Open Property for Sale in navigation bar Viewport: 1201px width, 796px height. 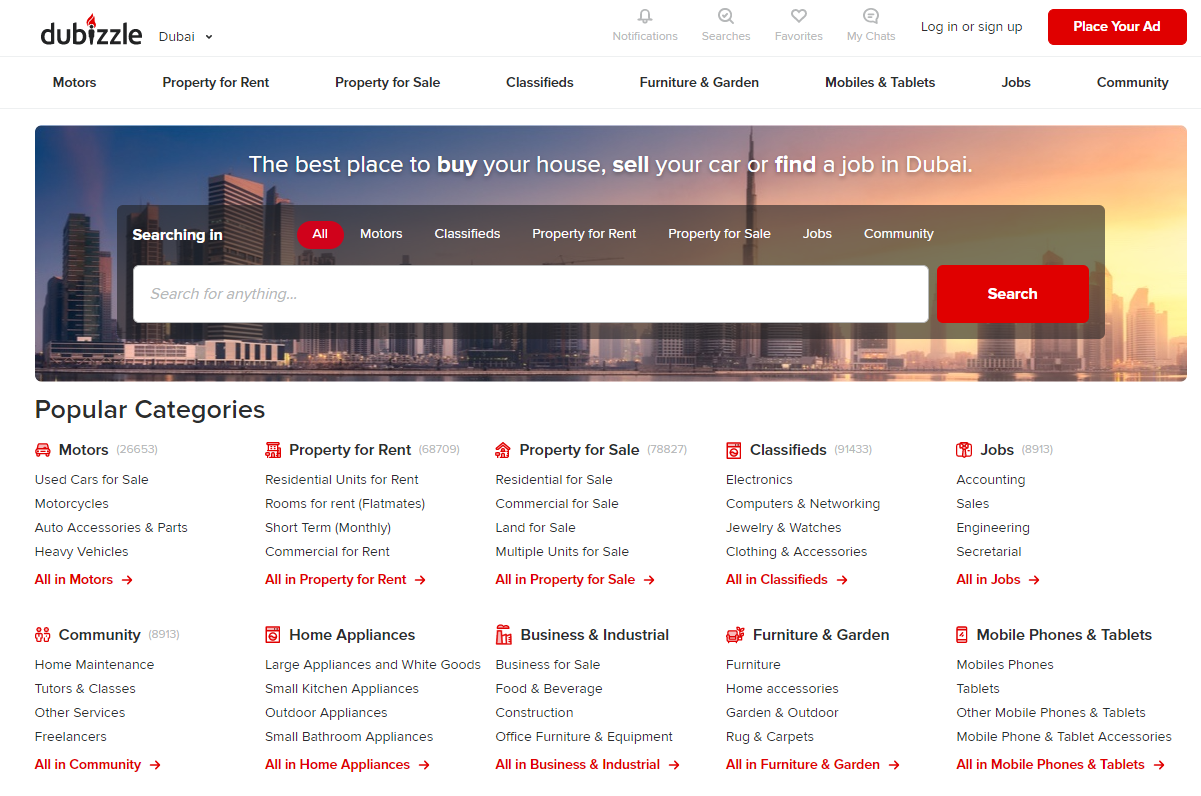tap(388, 83)
